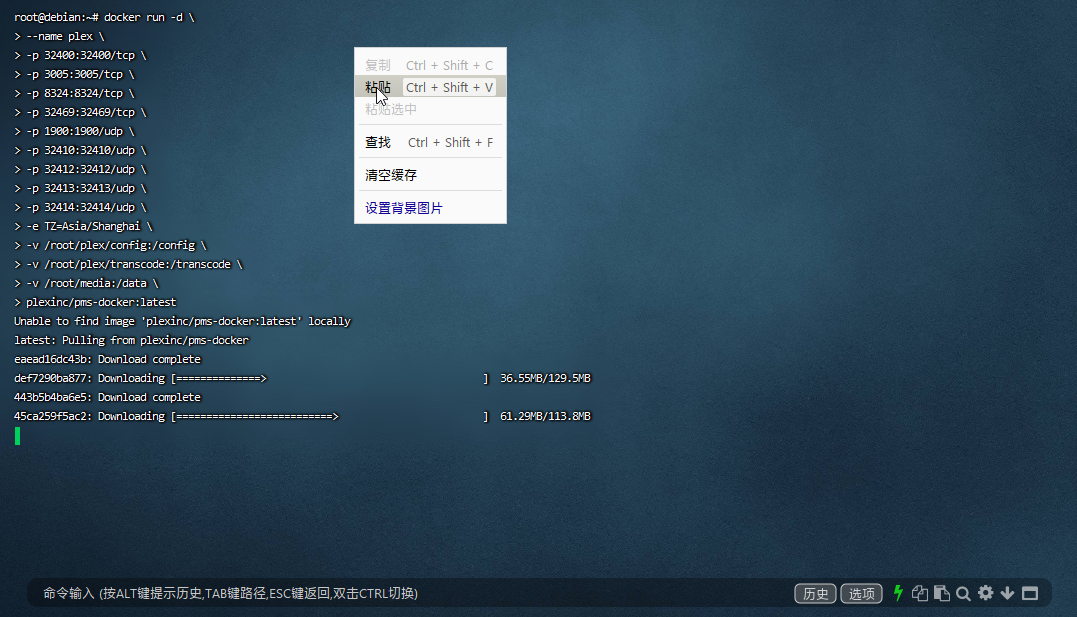Open settings via the gear icon
1077x617 pixels.
pos(985,593)
